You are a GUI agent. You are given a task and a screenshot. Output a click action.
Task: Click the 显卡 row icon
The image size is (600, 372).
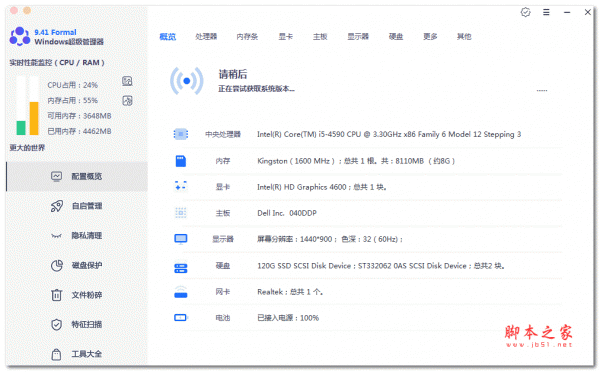[181, 186]
